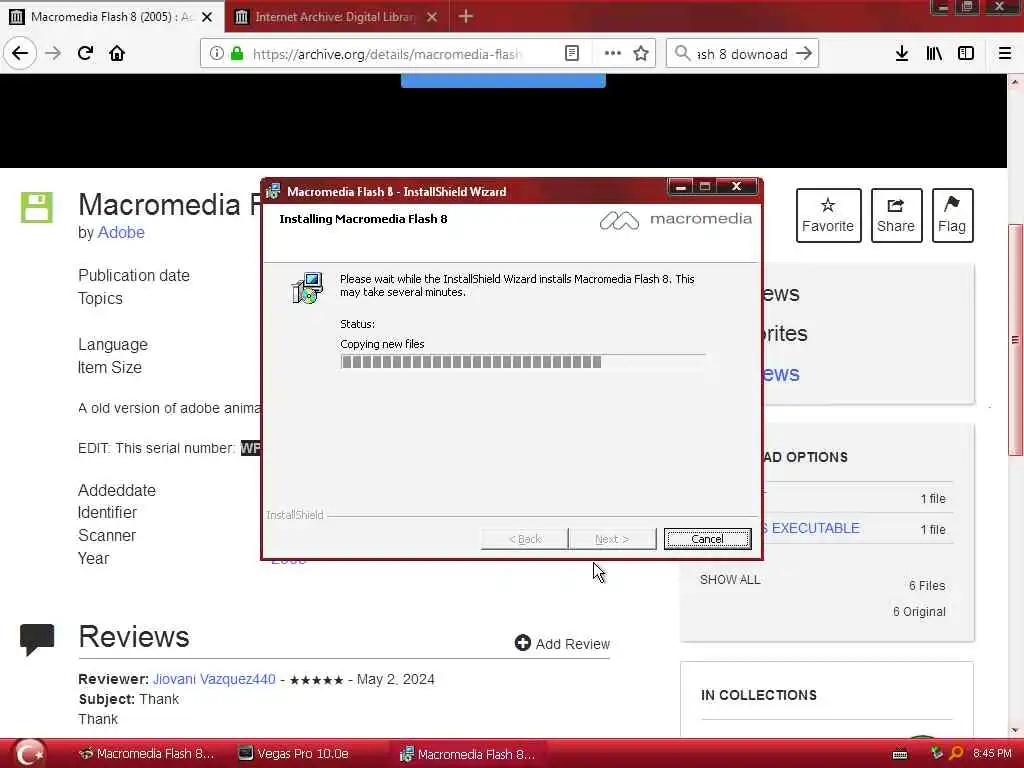Flag this item
The image size is (1024, 768).
pos(952,216)
